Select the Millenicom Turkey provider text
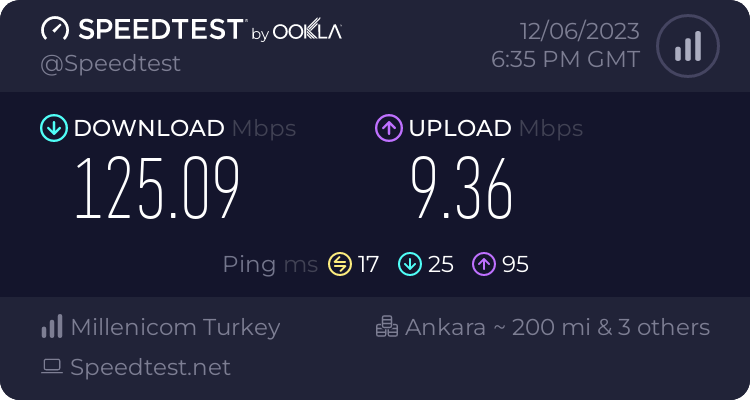Image resolution: width=750 pixels, height=400 pixels. (175, 328)
